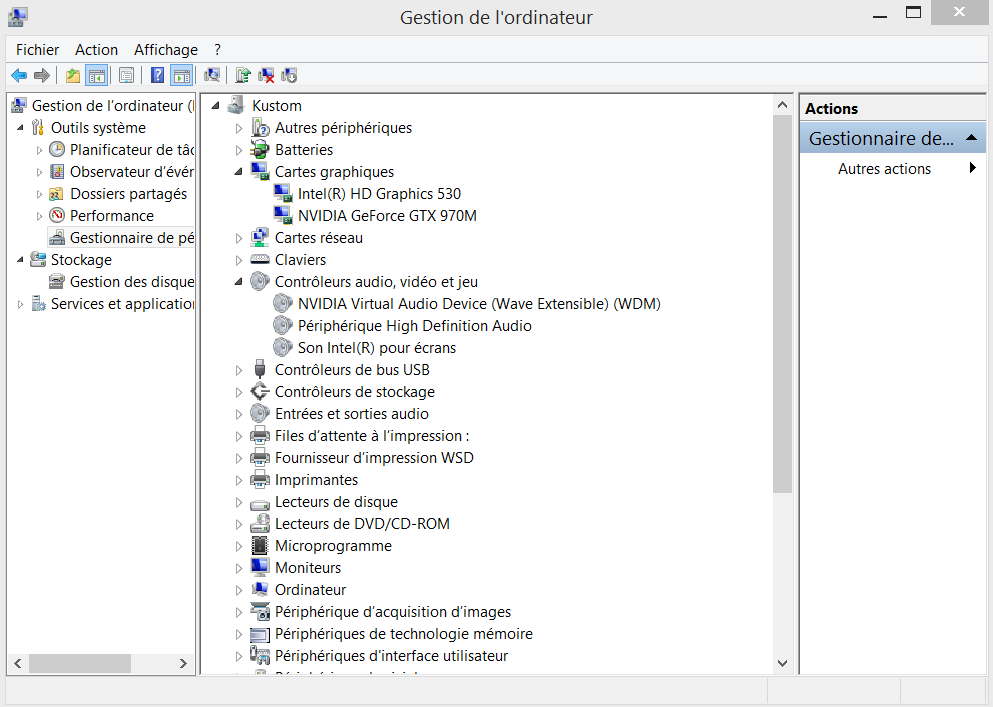Click the Batteries category icon
The width and height of the screenshot is (993, 707).
click(260, 150)
